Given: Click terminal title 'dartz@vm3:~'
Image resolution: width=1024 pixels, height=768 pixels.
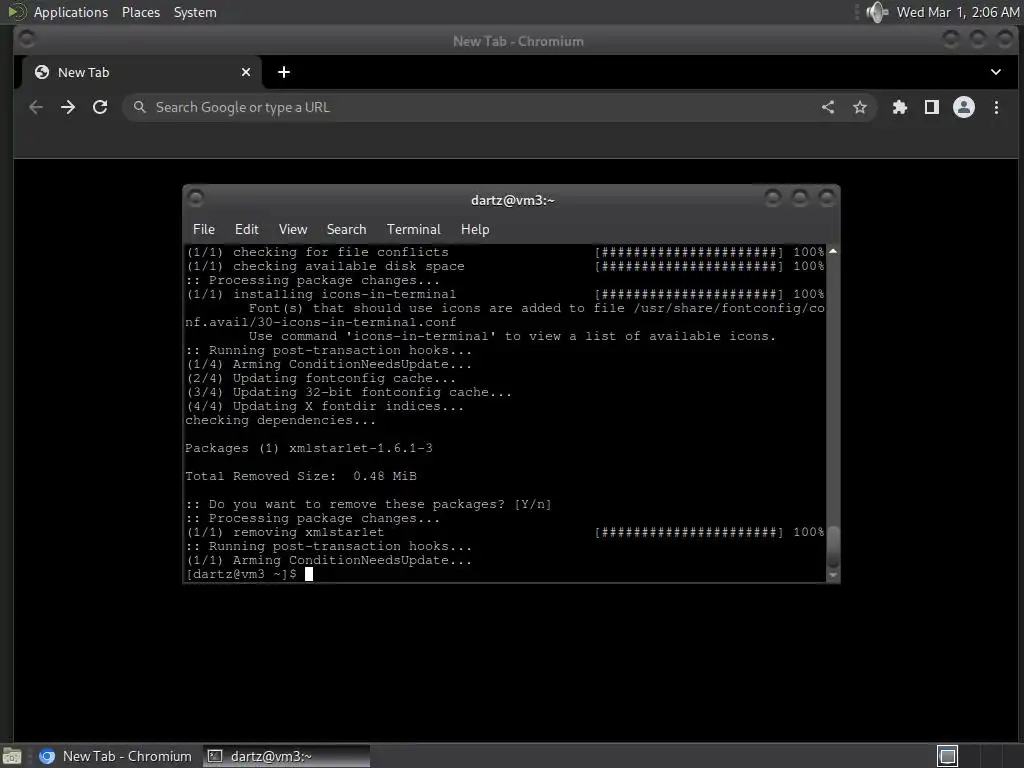Looking at the screenshot, I should click(513, 200).
